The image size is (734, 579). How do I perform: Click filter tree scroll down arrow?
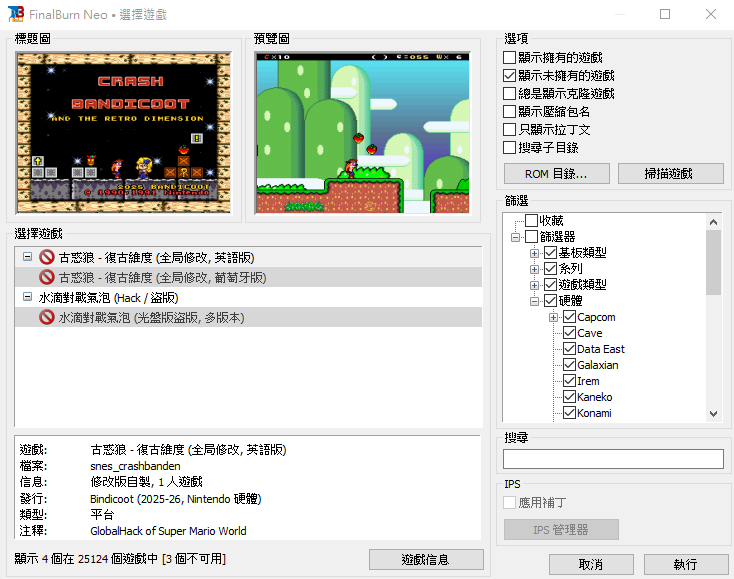point(713,414)
